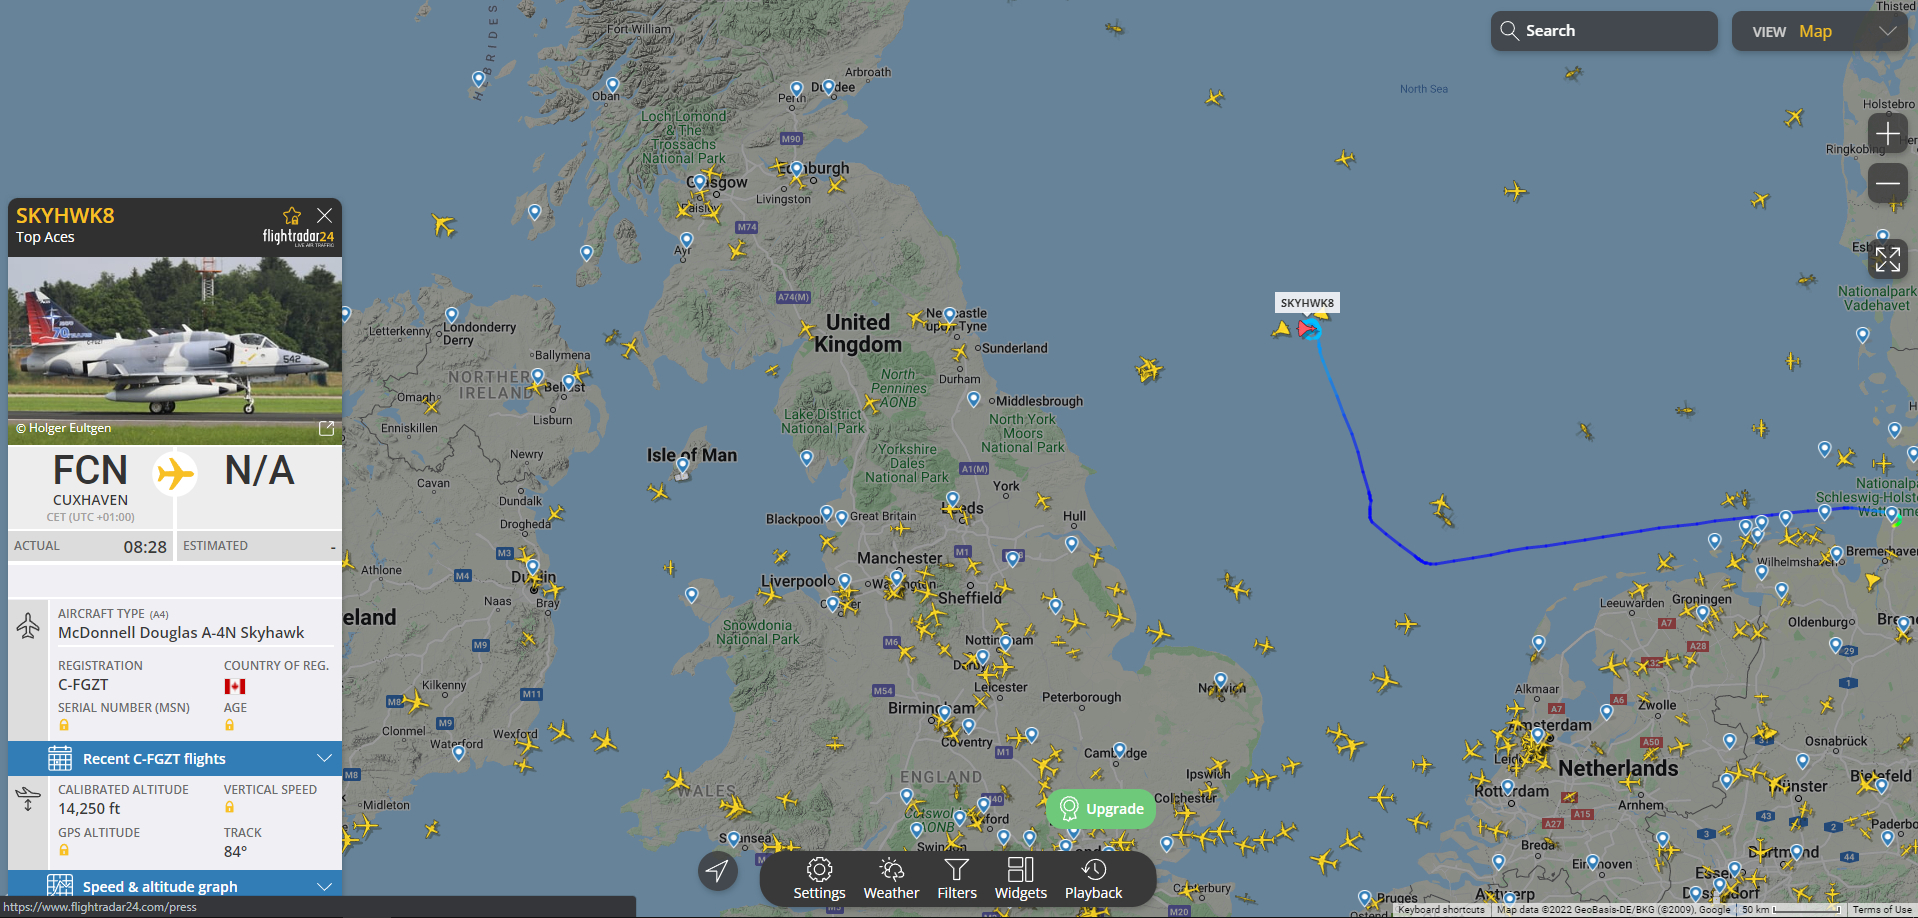Open aircraft photo in external link
The height and width of the screenshot is (918, 1918).
click(326, 428)
